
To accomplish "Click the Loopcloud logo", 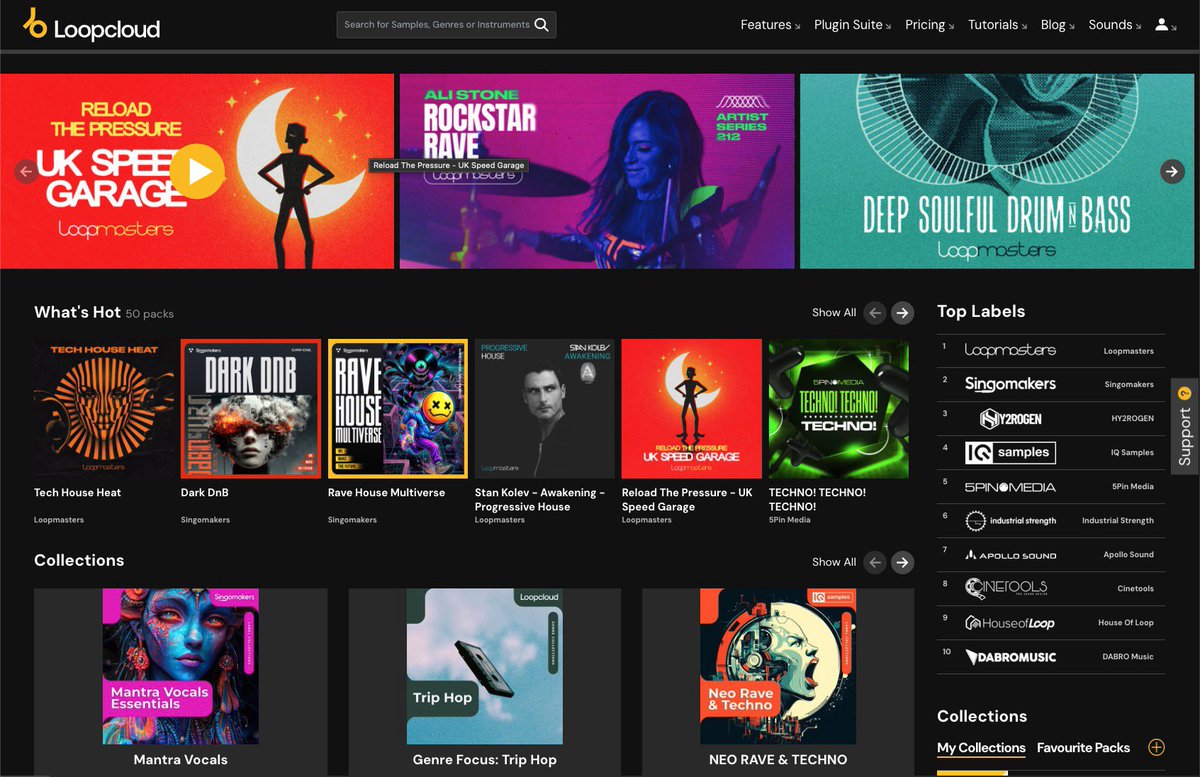I will tap(92, 24).
